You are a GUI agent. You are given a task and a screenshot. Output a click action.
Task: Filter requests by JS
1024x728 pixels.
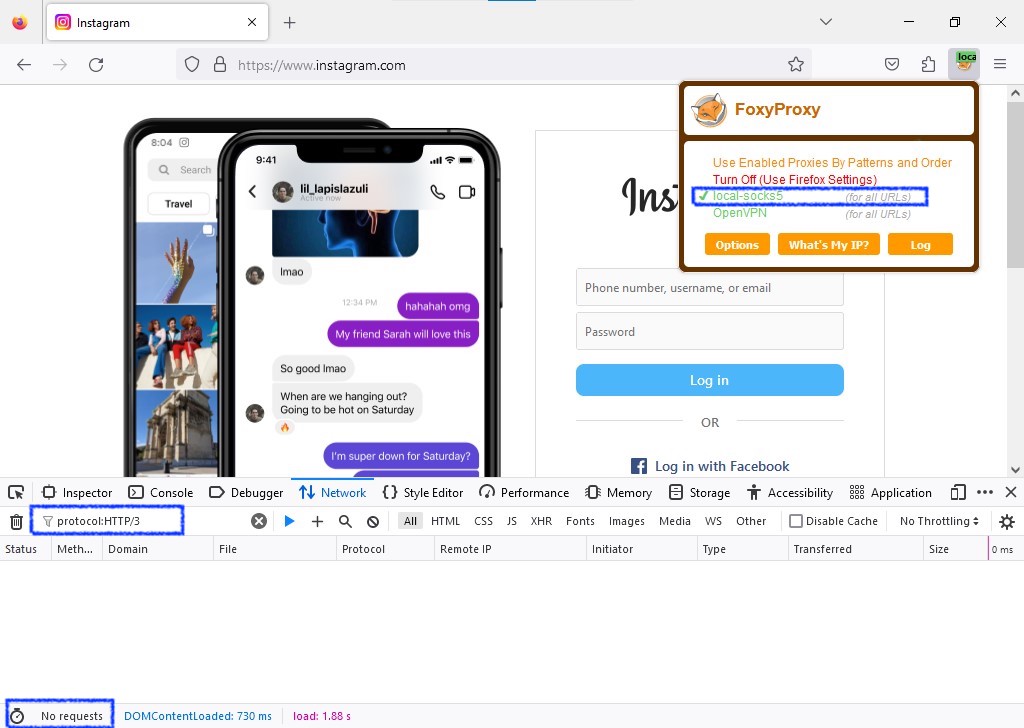click(511, 521)
